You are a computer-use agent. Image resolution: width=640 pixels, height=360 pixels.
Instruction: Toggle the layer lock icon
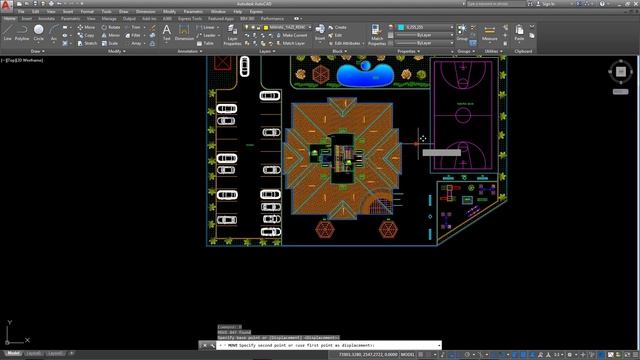[x=258, y=27]
